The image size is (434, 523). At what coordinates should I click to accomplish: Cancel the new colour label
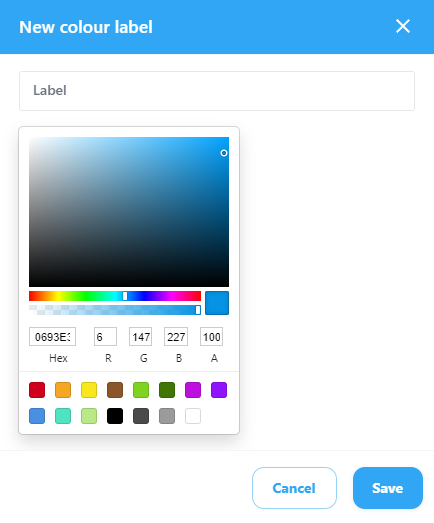pos(294,488)
